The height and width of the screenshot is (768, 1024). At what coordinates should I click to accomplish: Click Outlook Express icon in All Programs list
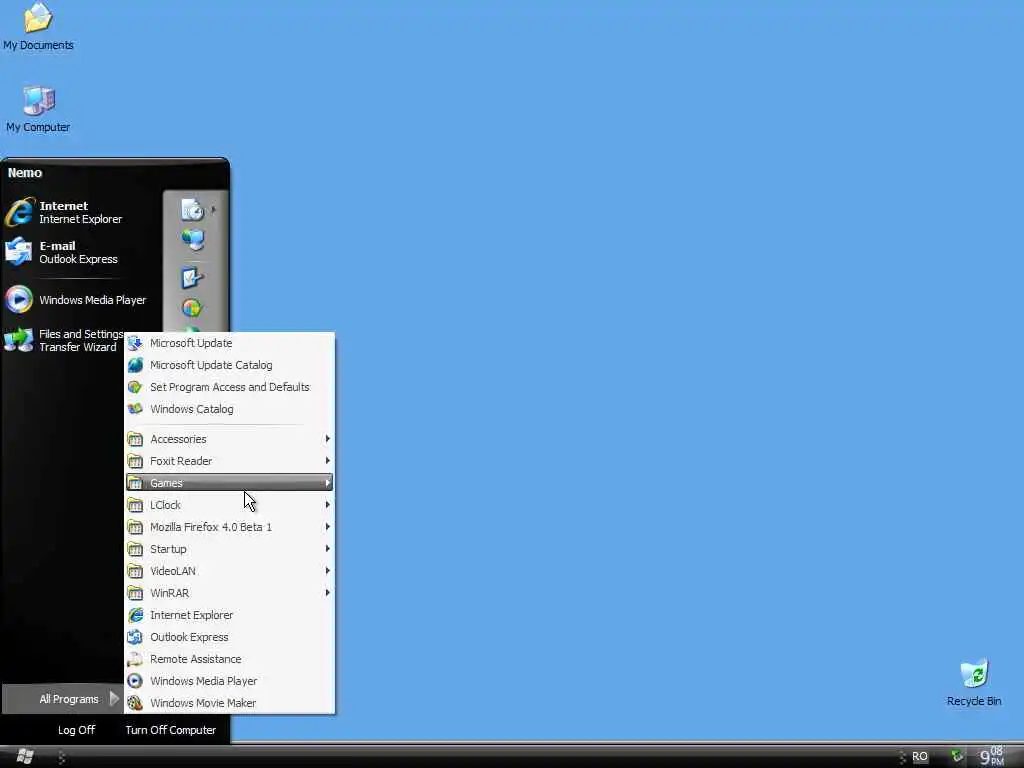[135, 637]
